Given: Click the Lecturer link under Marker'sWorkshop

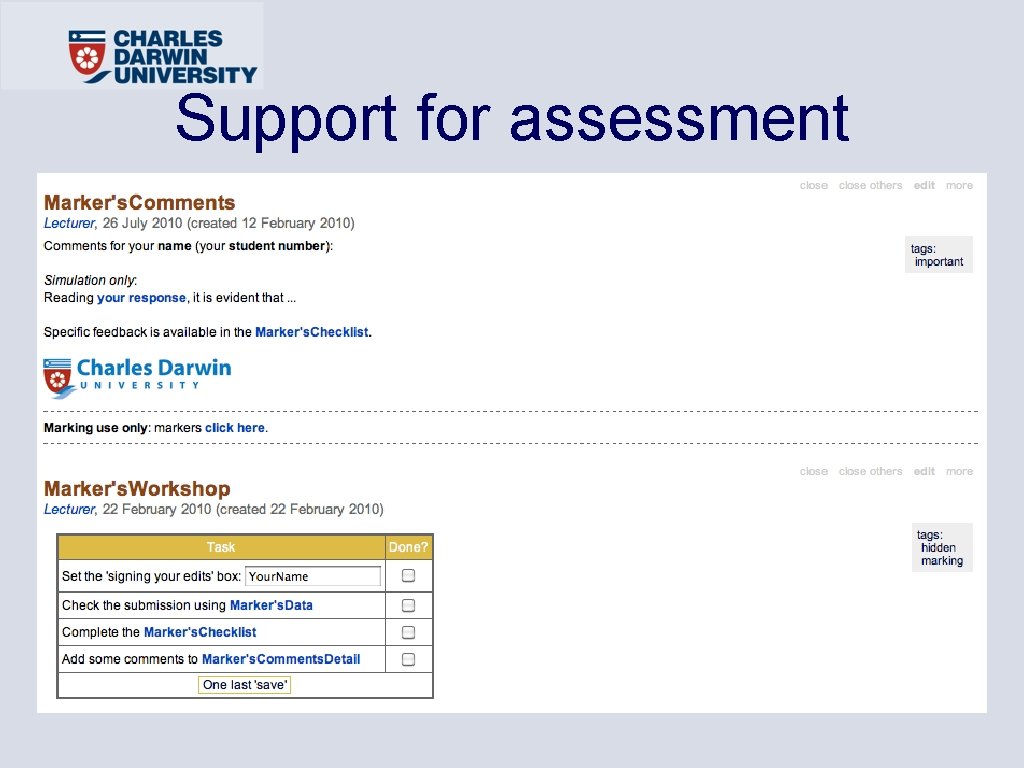Looking at the screenshot, I should pyautogui.click(x=69, y=509).
